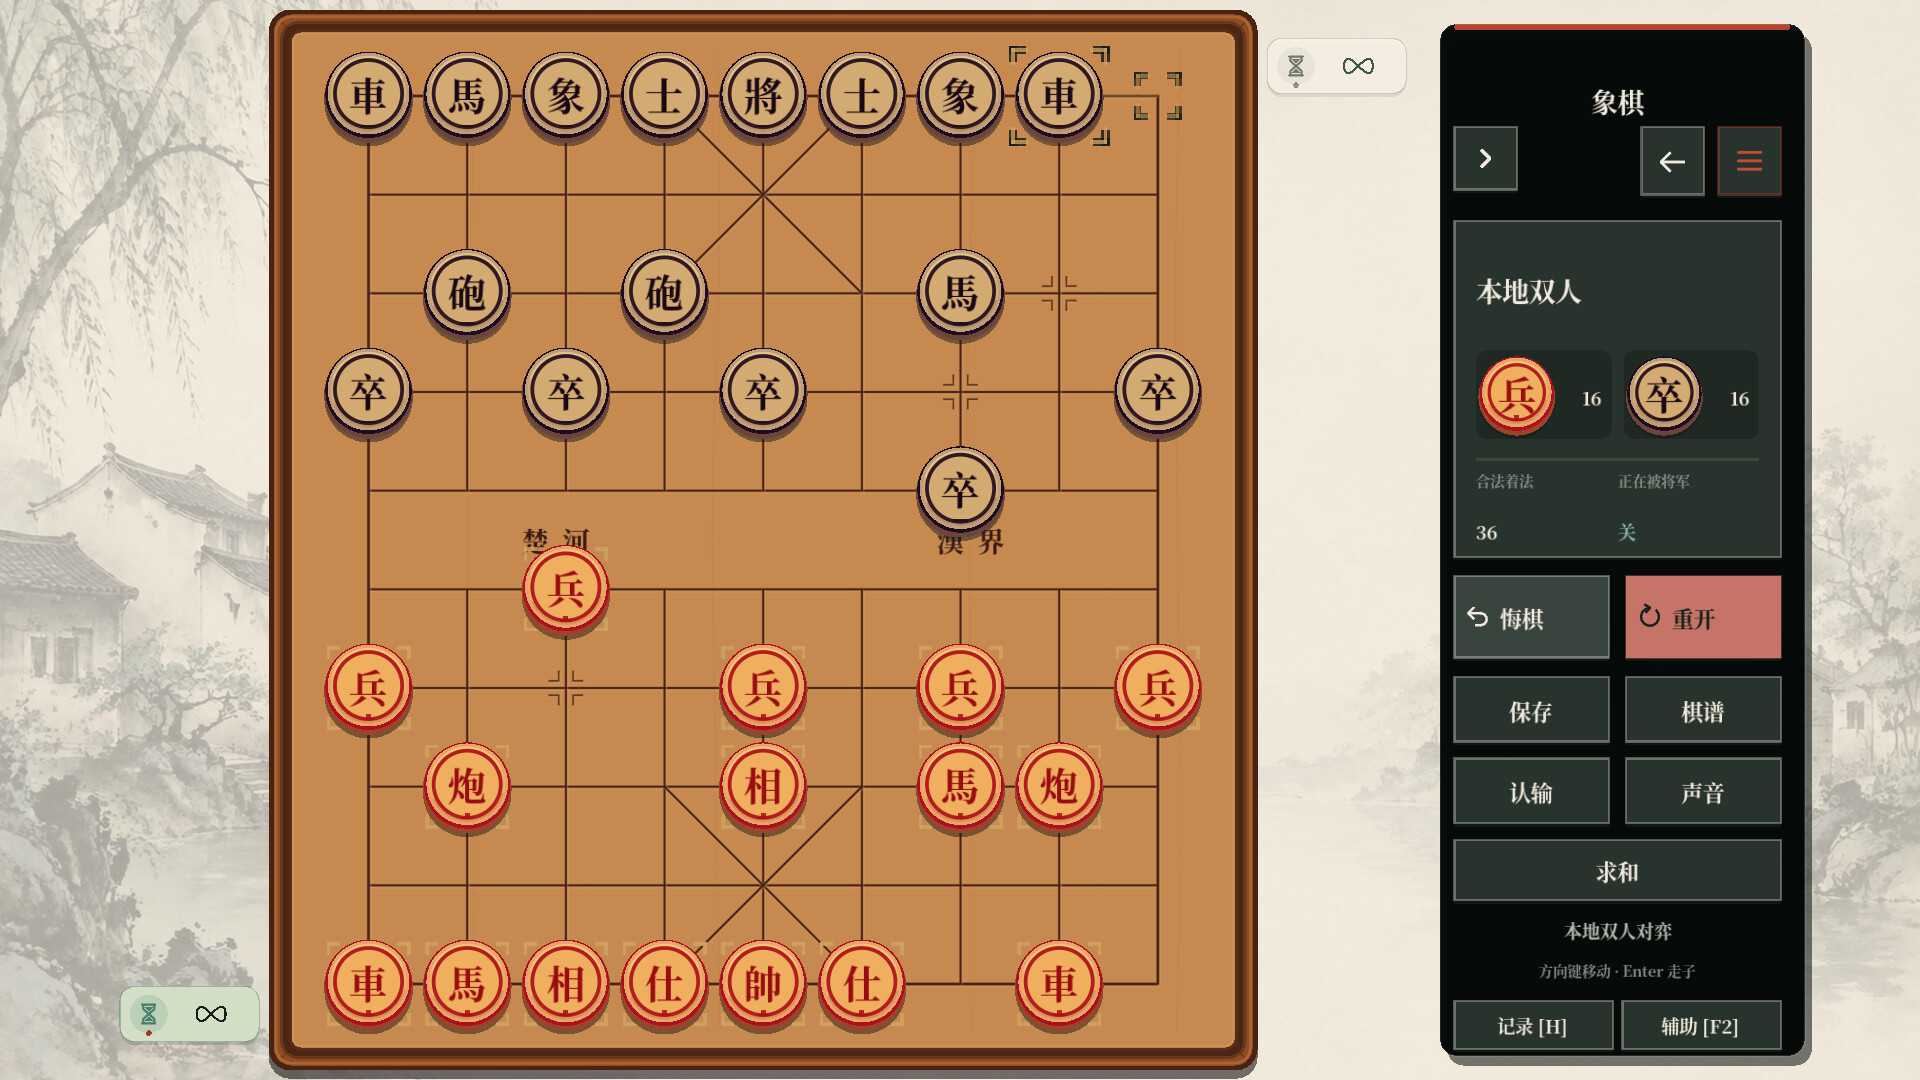The height and width of the screenshot is (1080, 1920).
Task: Offer a draw with 求和
Action: (x=1617, y=871)
